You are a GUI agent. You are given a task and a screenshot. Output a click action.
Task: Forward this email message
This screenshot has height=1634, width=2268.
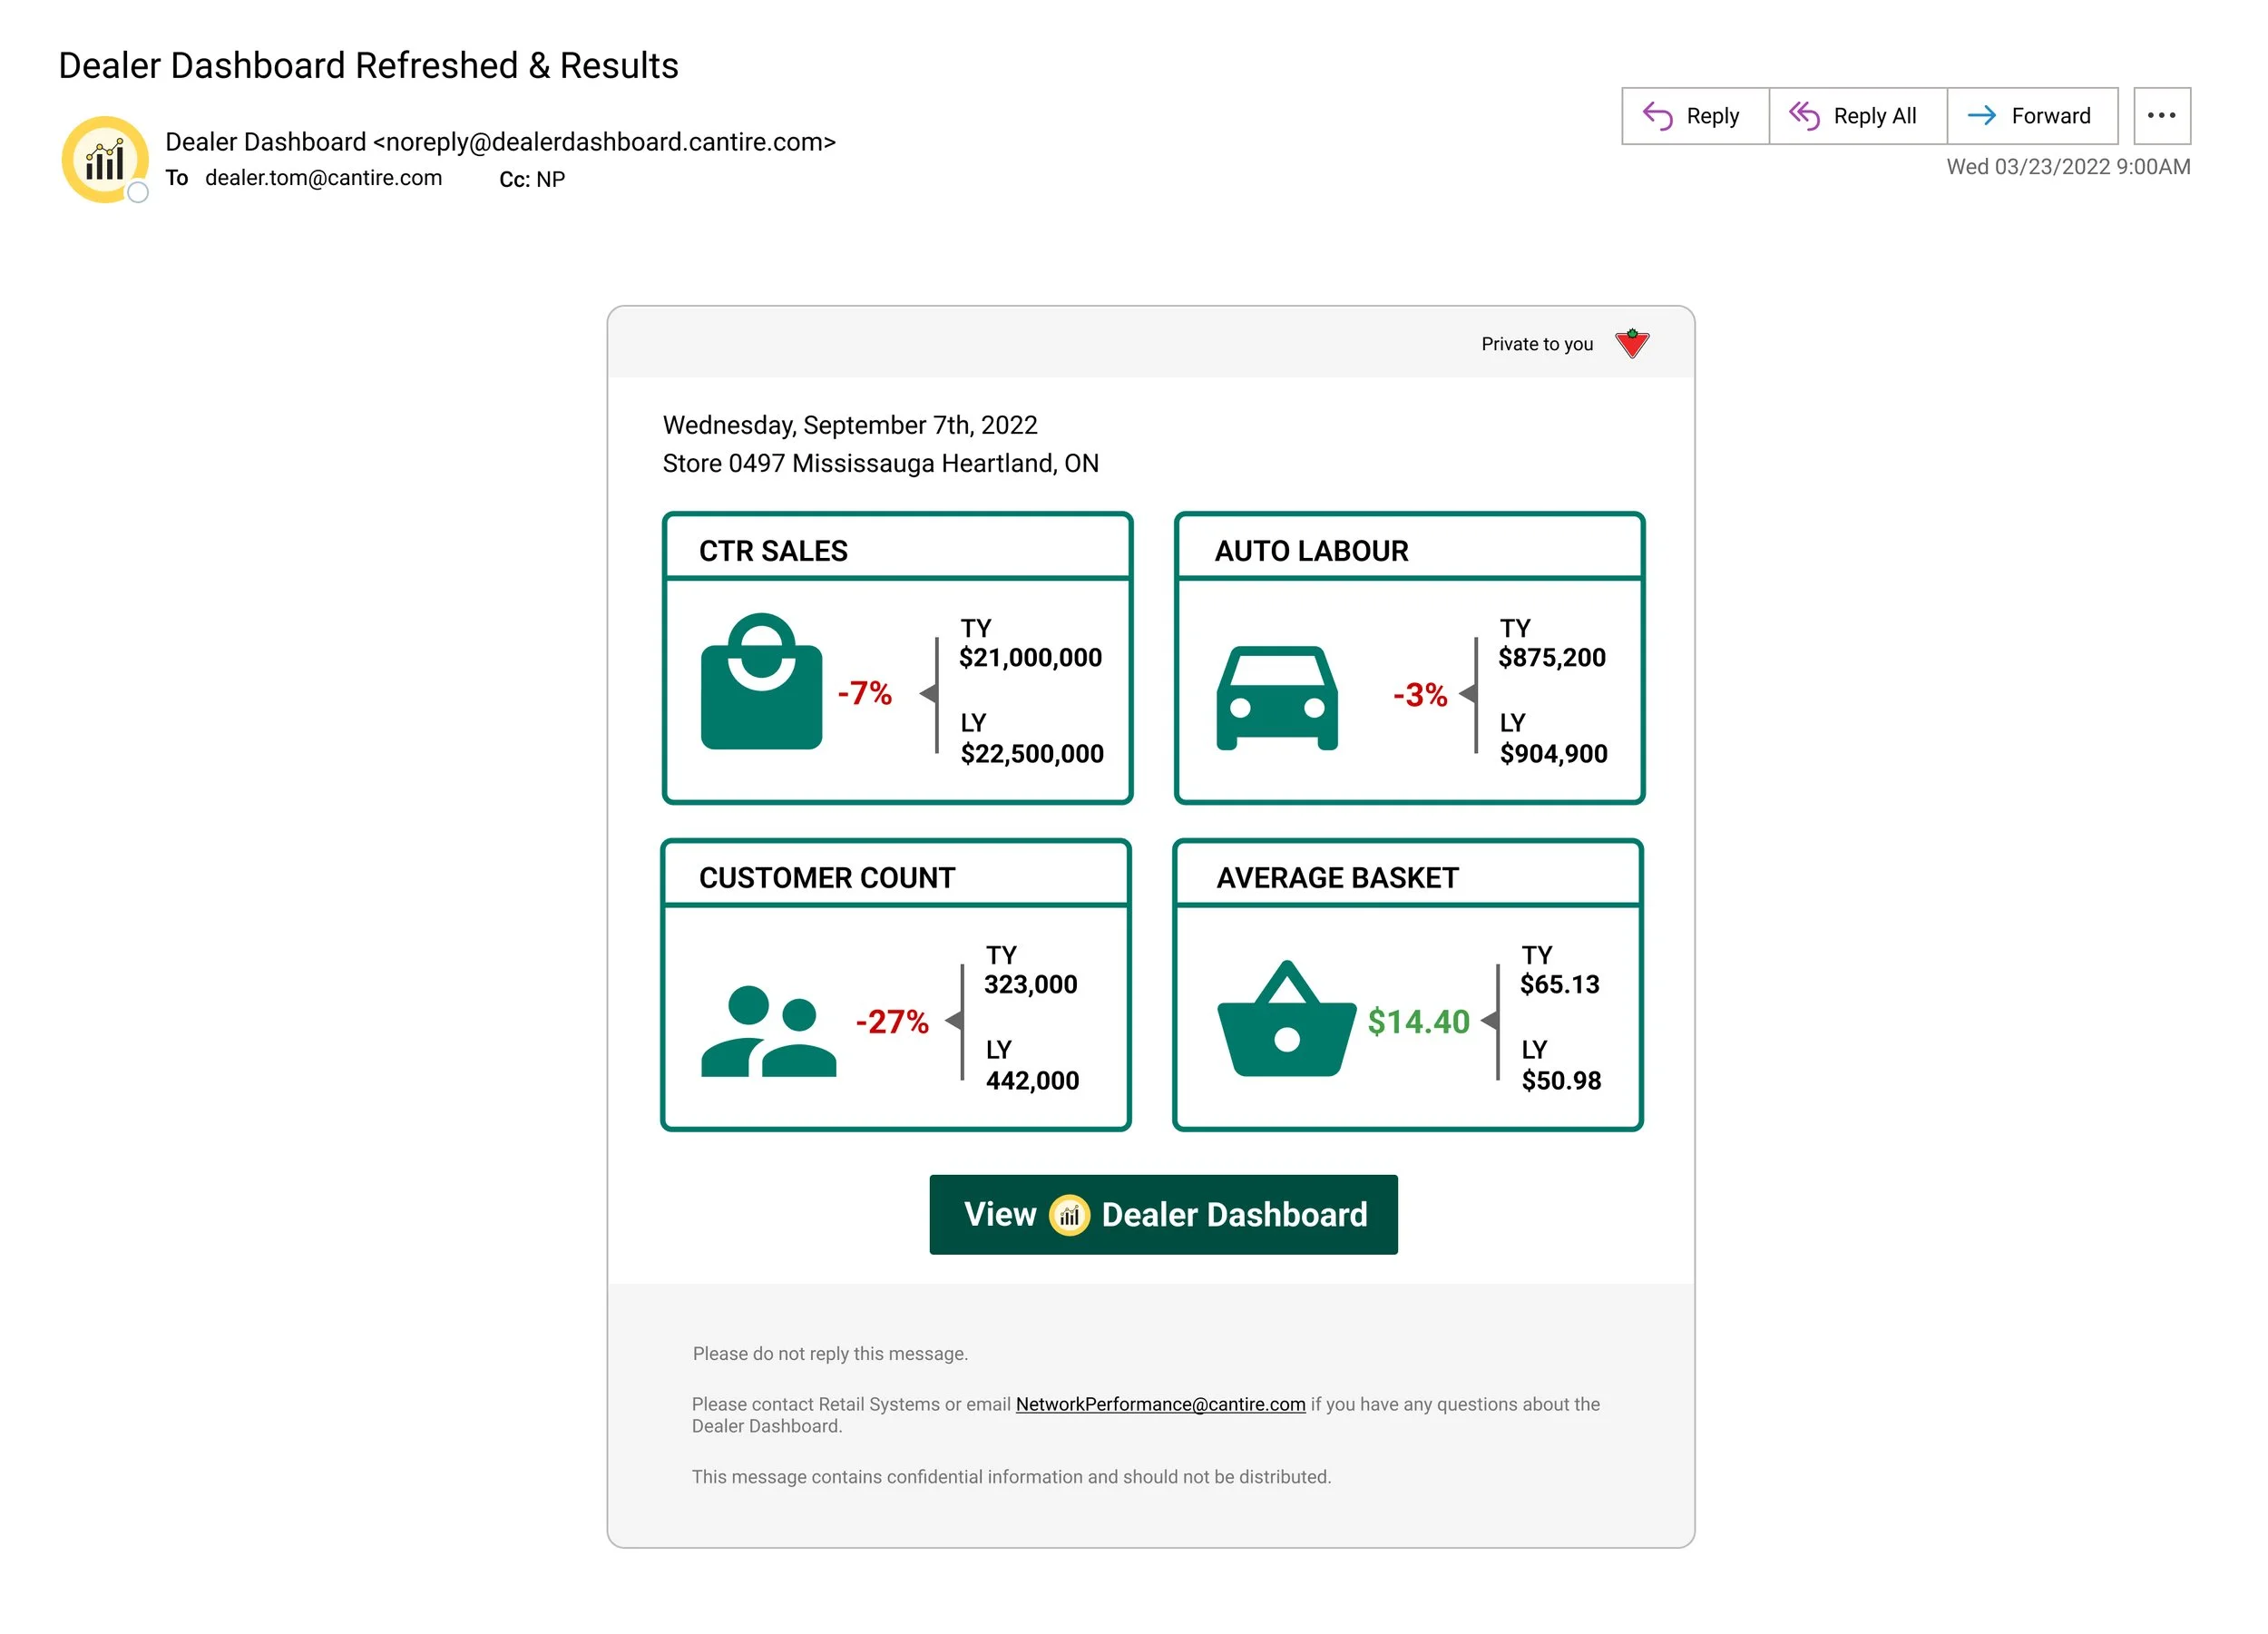[2032, 116]
